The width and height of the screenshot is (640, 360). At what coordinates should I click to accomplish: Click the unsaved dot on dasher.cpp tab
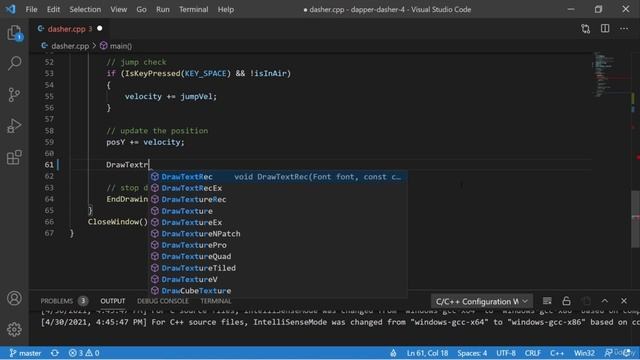pyautogui.click(x=100, y=29)
